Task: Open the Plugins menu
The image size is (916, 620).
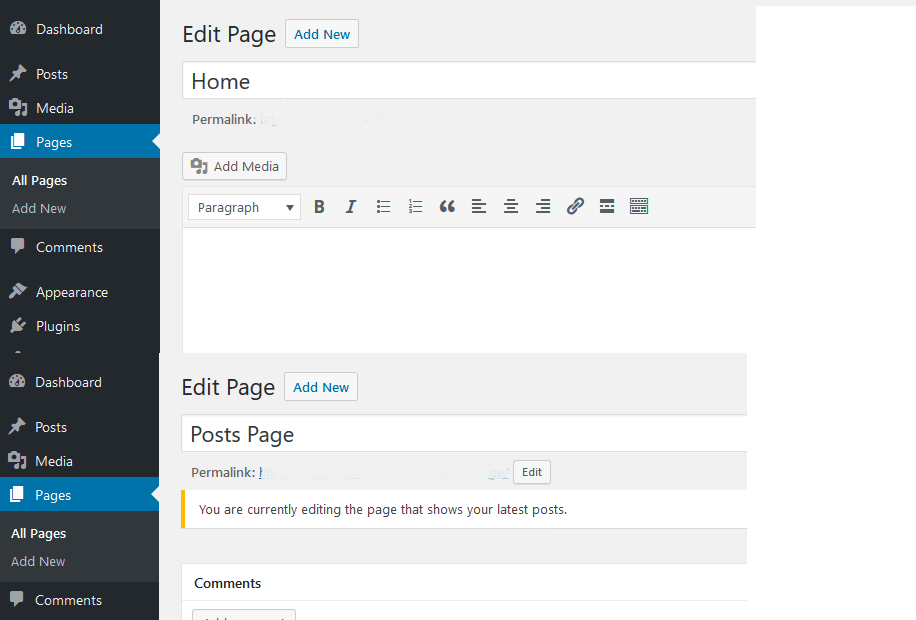Action: [x=55, y=325]
